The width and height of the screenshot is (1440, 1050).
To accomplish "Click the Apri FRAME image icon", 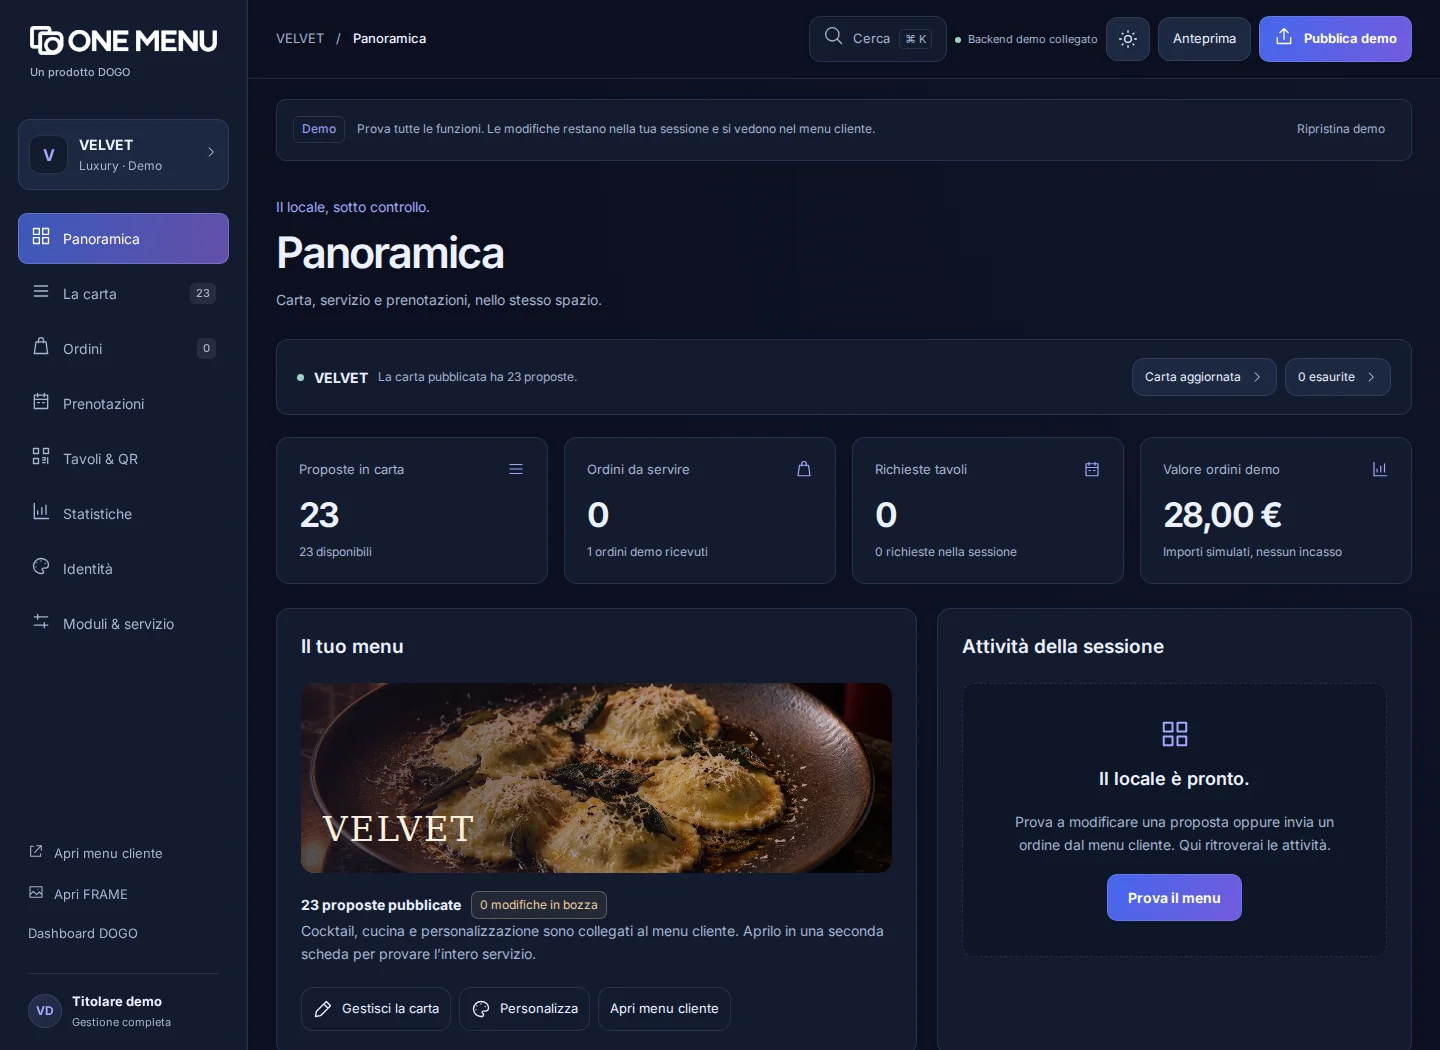I will [36, 893].
